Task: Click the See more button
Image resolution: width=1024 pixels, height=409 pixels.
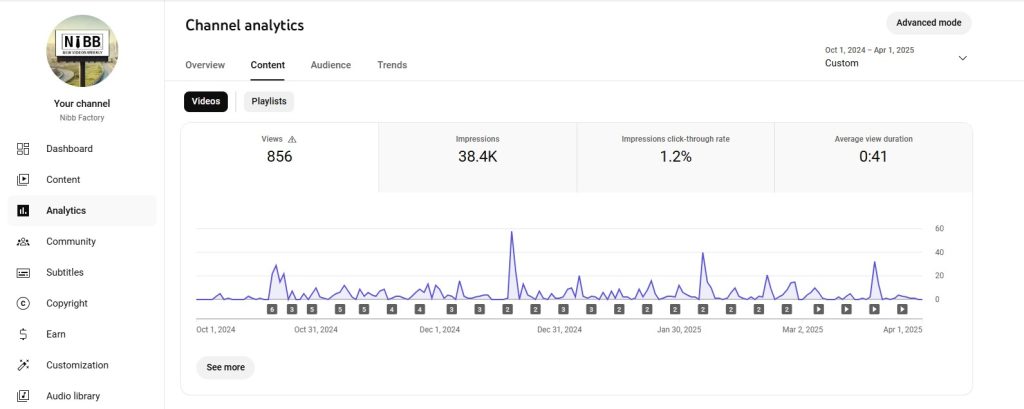Action: [225, 367]
